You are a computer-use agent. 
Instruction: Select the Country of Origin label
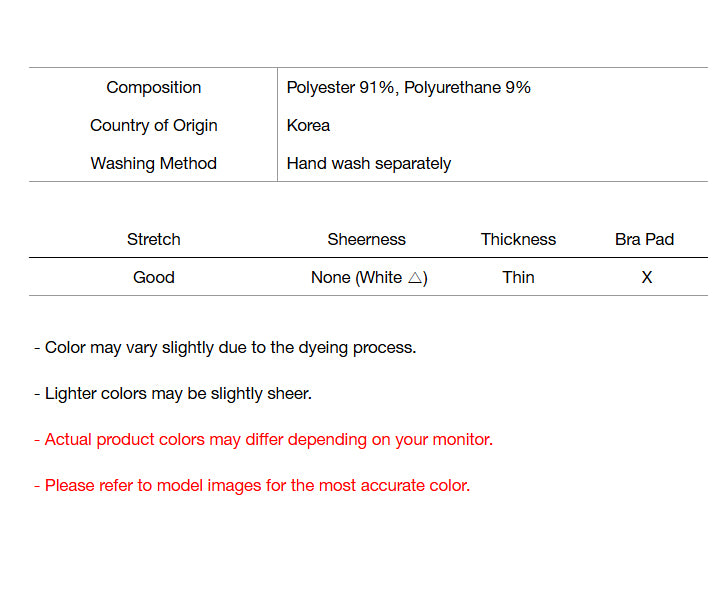point(153,126)
